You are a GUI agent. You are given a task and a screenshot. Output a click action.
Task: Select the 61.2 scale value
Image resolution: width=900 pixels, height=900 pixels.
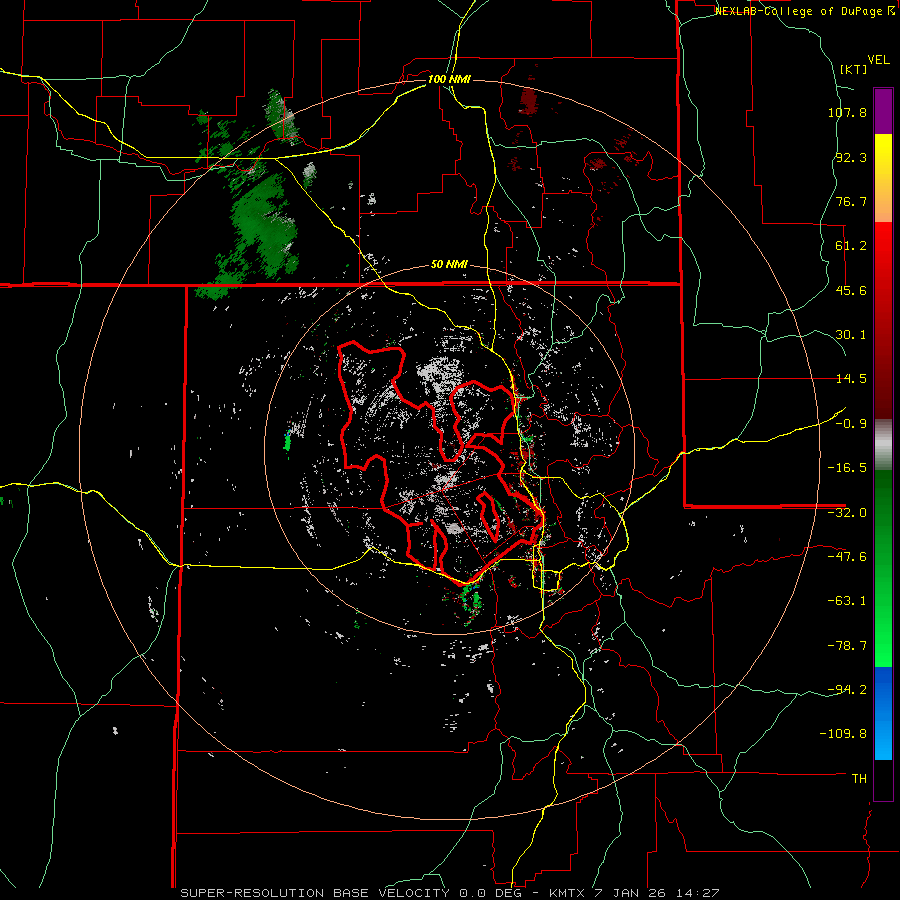pos(851,246)
